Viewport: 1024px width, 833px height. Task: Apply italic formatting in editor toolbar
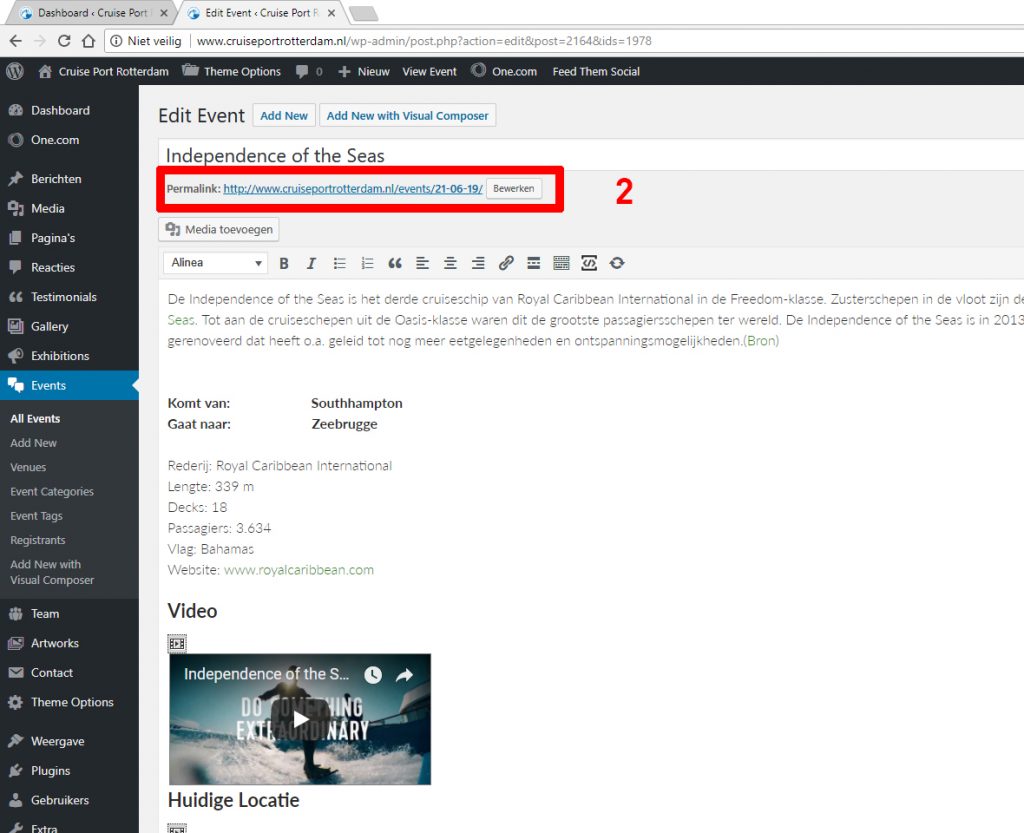tap(311, 263)
